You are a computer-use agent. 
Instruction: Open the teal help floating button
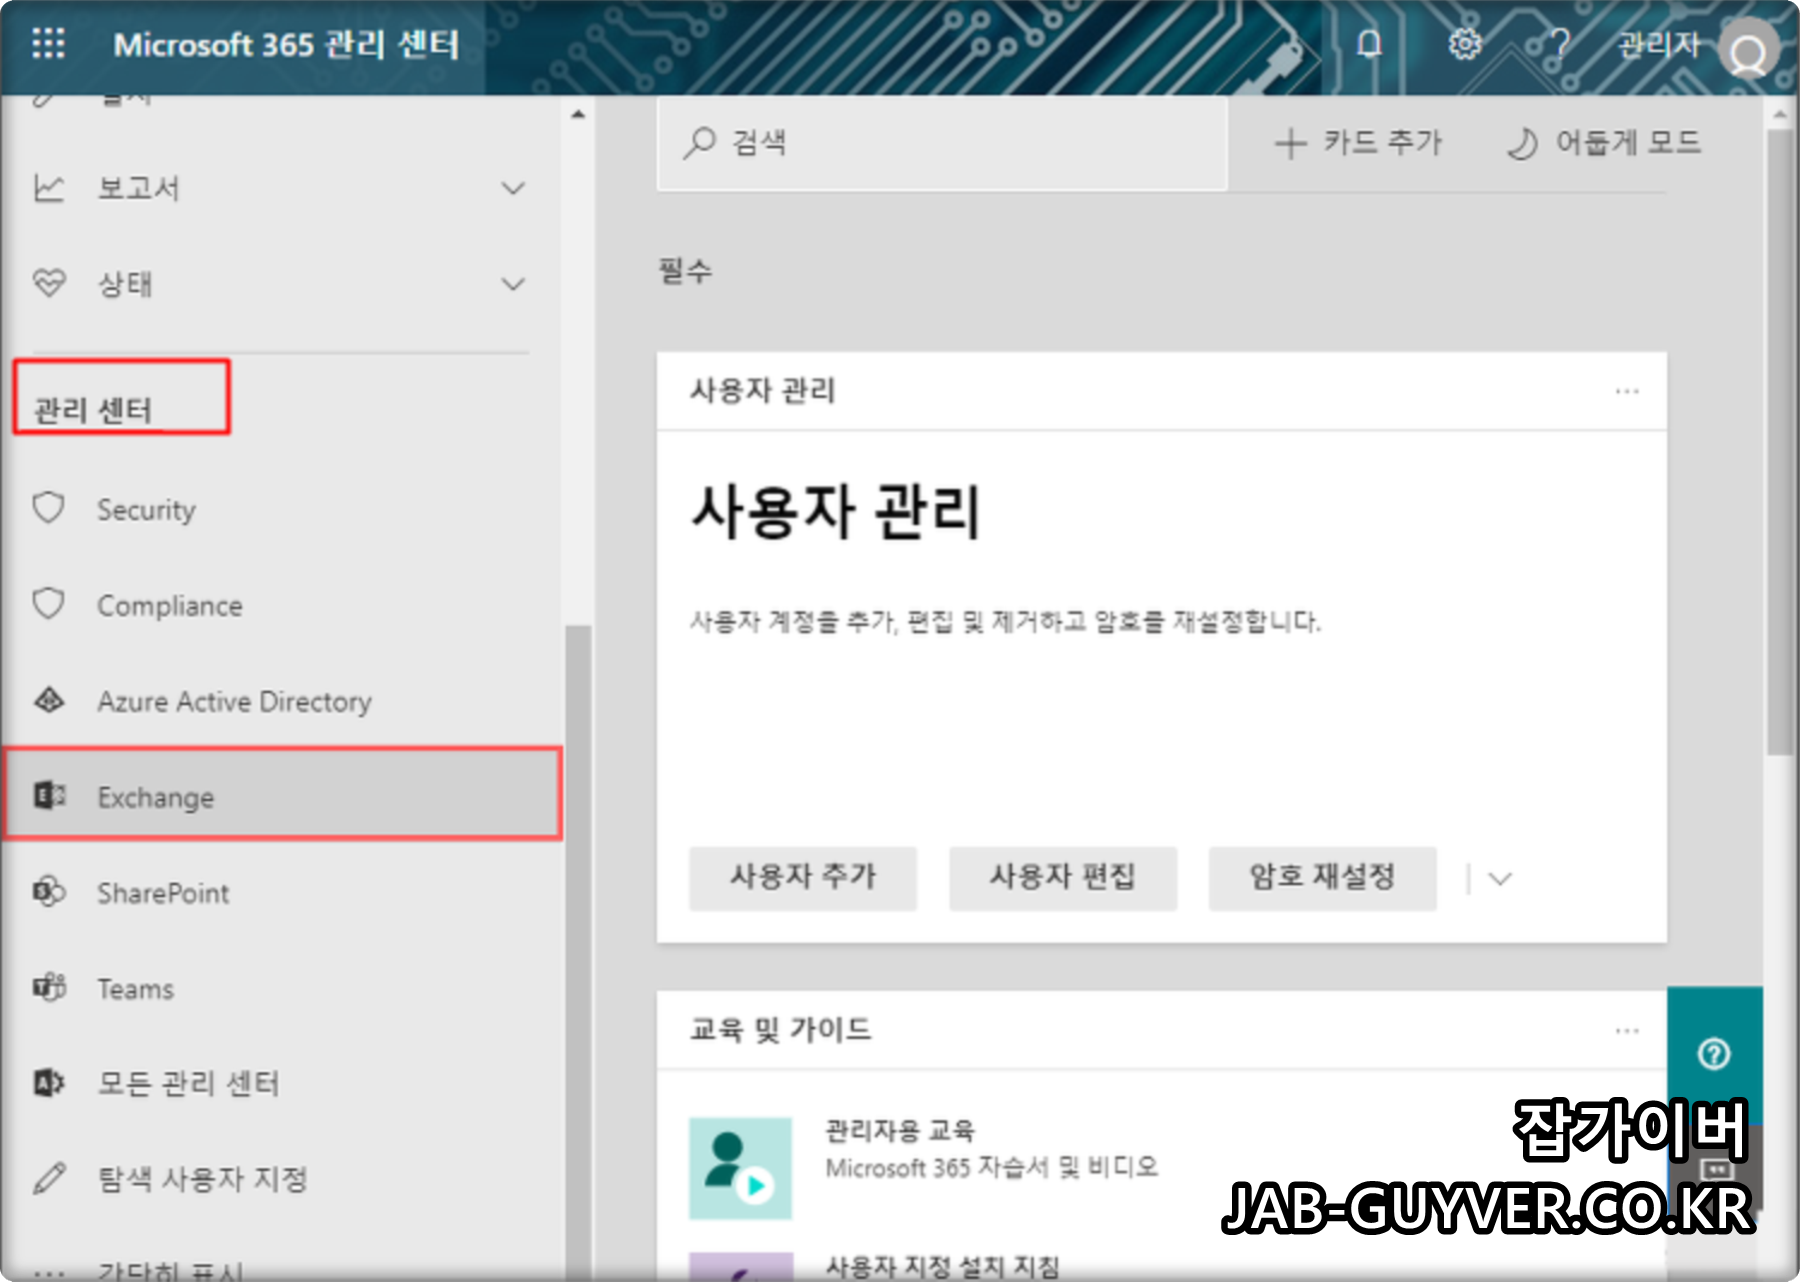pos(1714,1053)
